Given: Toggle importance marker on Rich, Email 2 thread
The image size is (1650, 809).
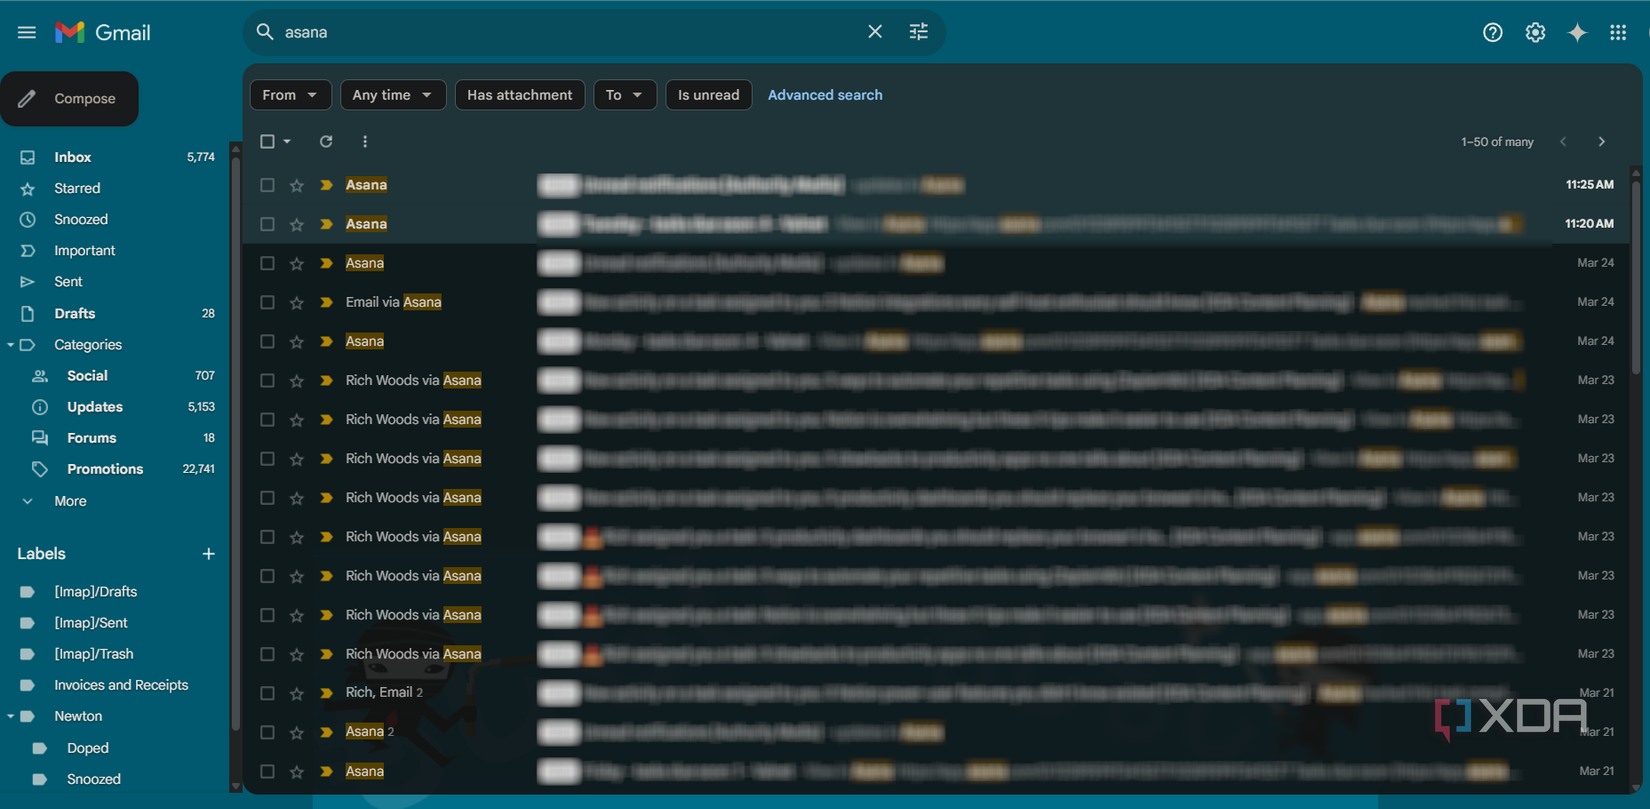Looking at the screenshot, I should pyautogui.click(x=326, y=693).
